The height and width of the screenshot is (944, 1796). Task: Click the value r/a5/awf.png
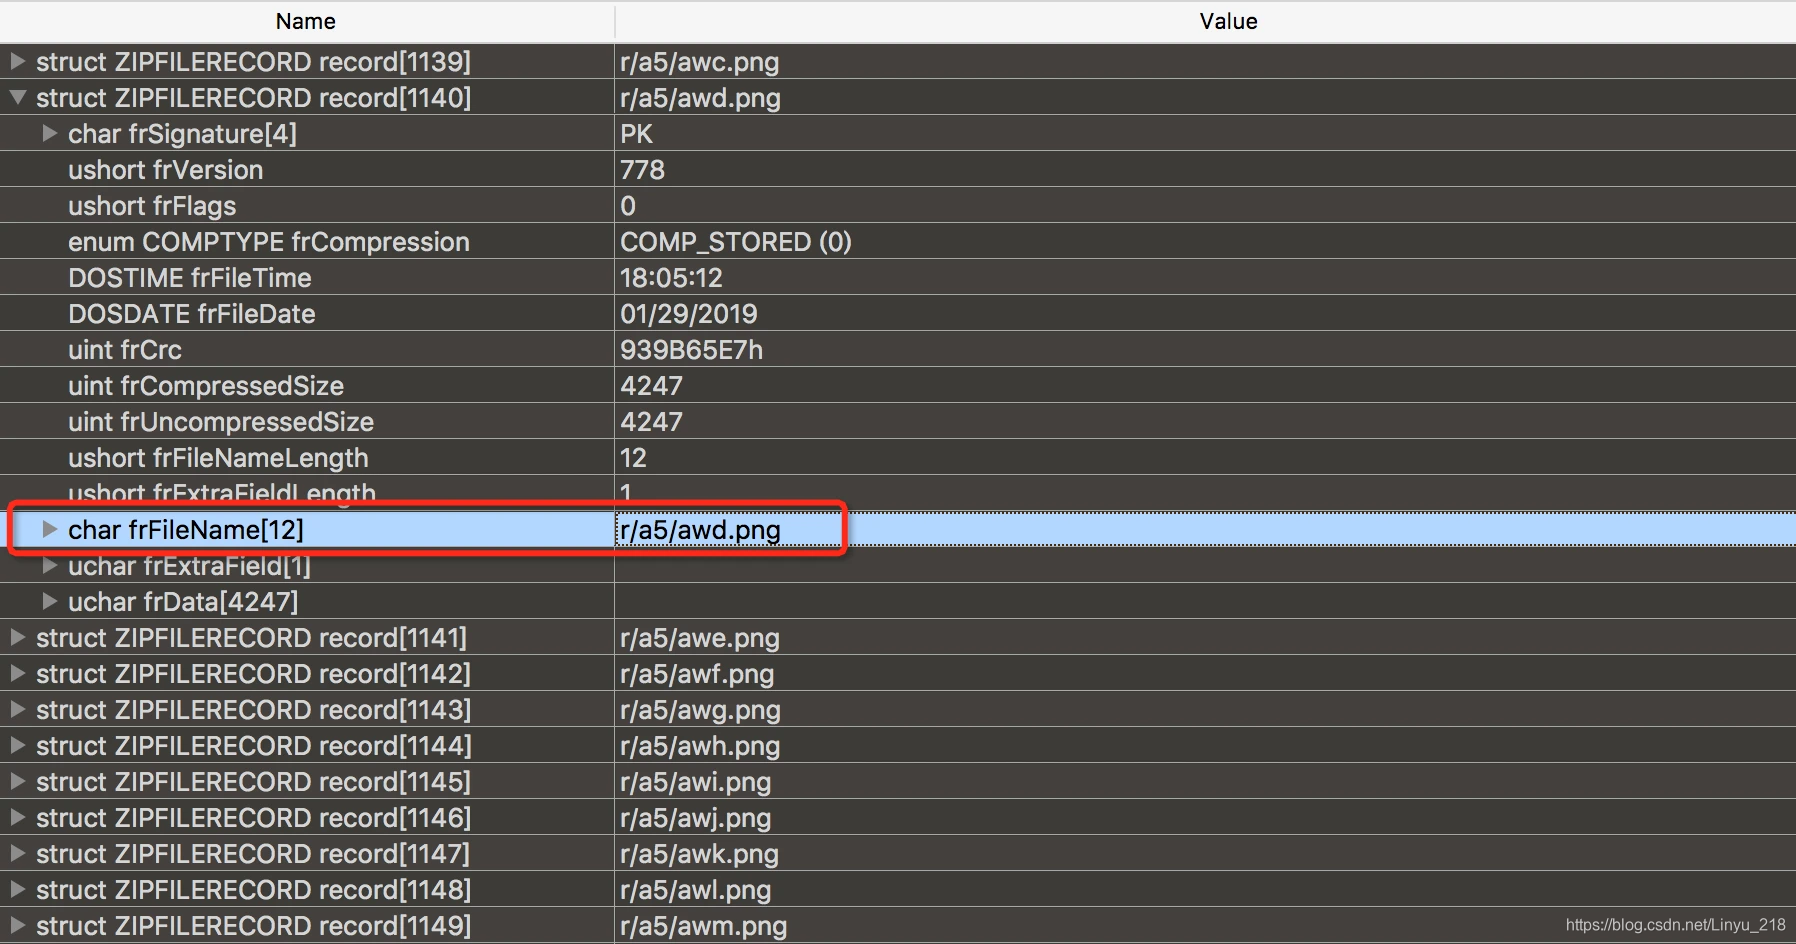pos(697,674)
